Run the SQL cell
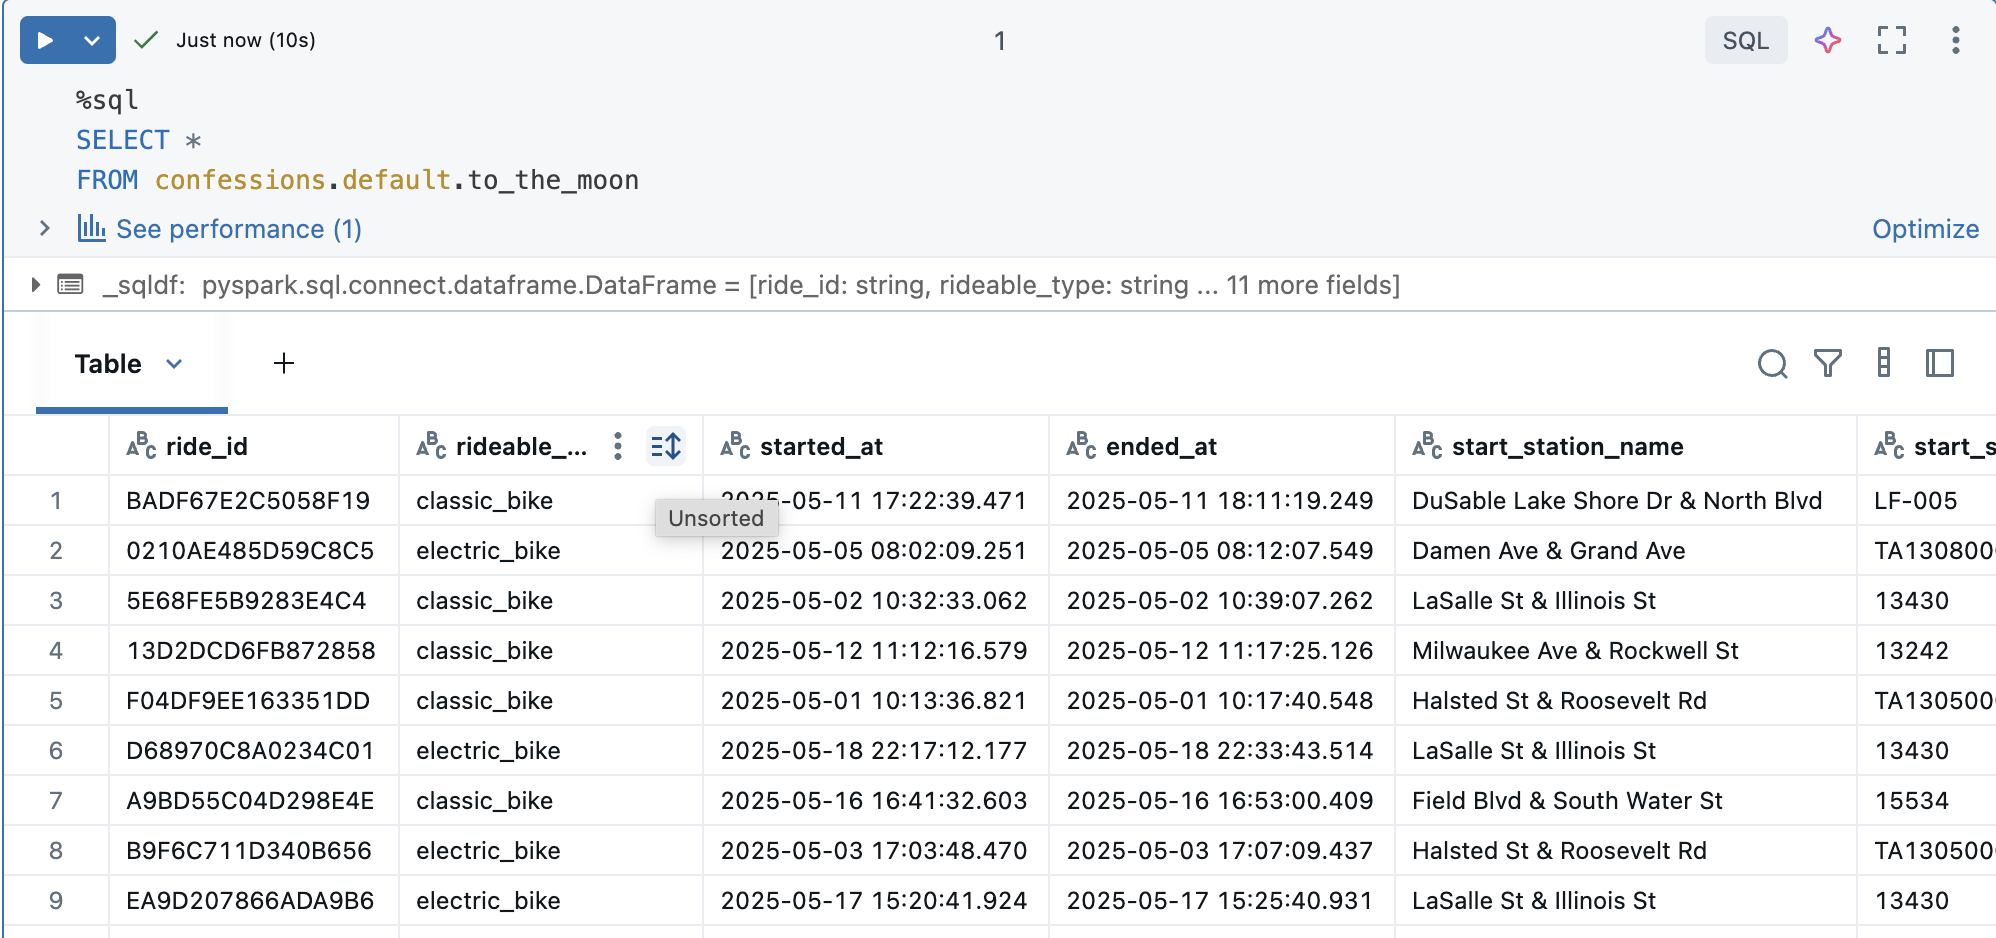 43,40
